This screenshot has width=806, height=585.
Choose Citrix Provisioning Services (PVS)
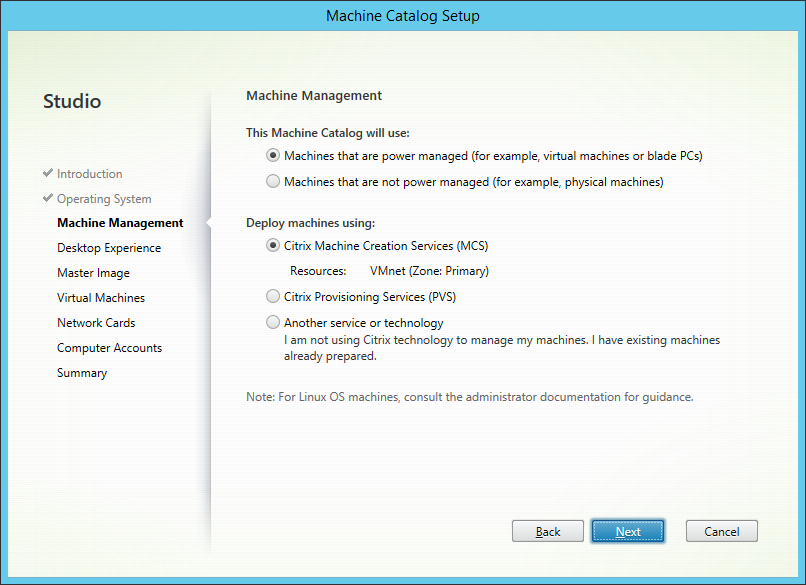click(273, 297)
